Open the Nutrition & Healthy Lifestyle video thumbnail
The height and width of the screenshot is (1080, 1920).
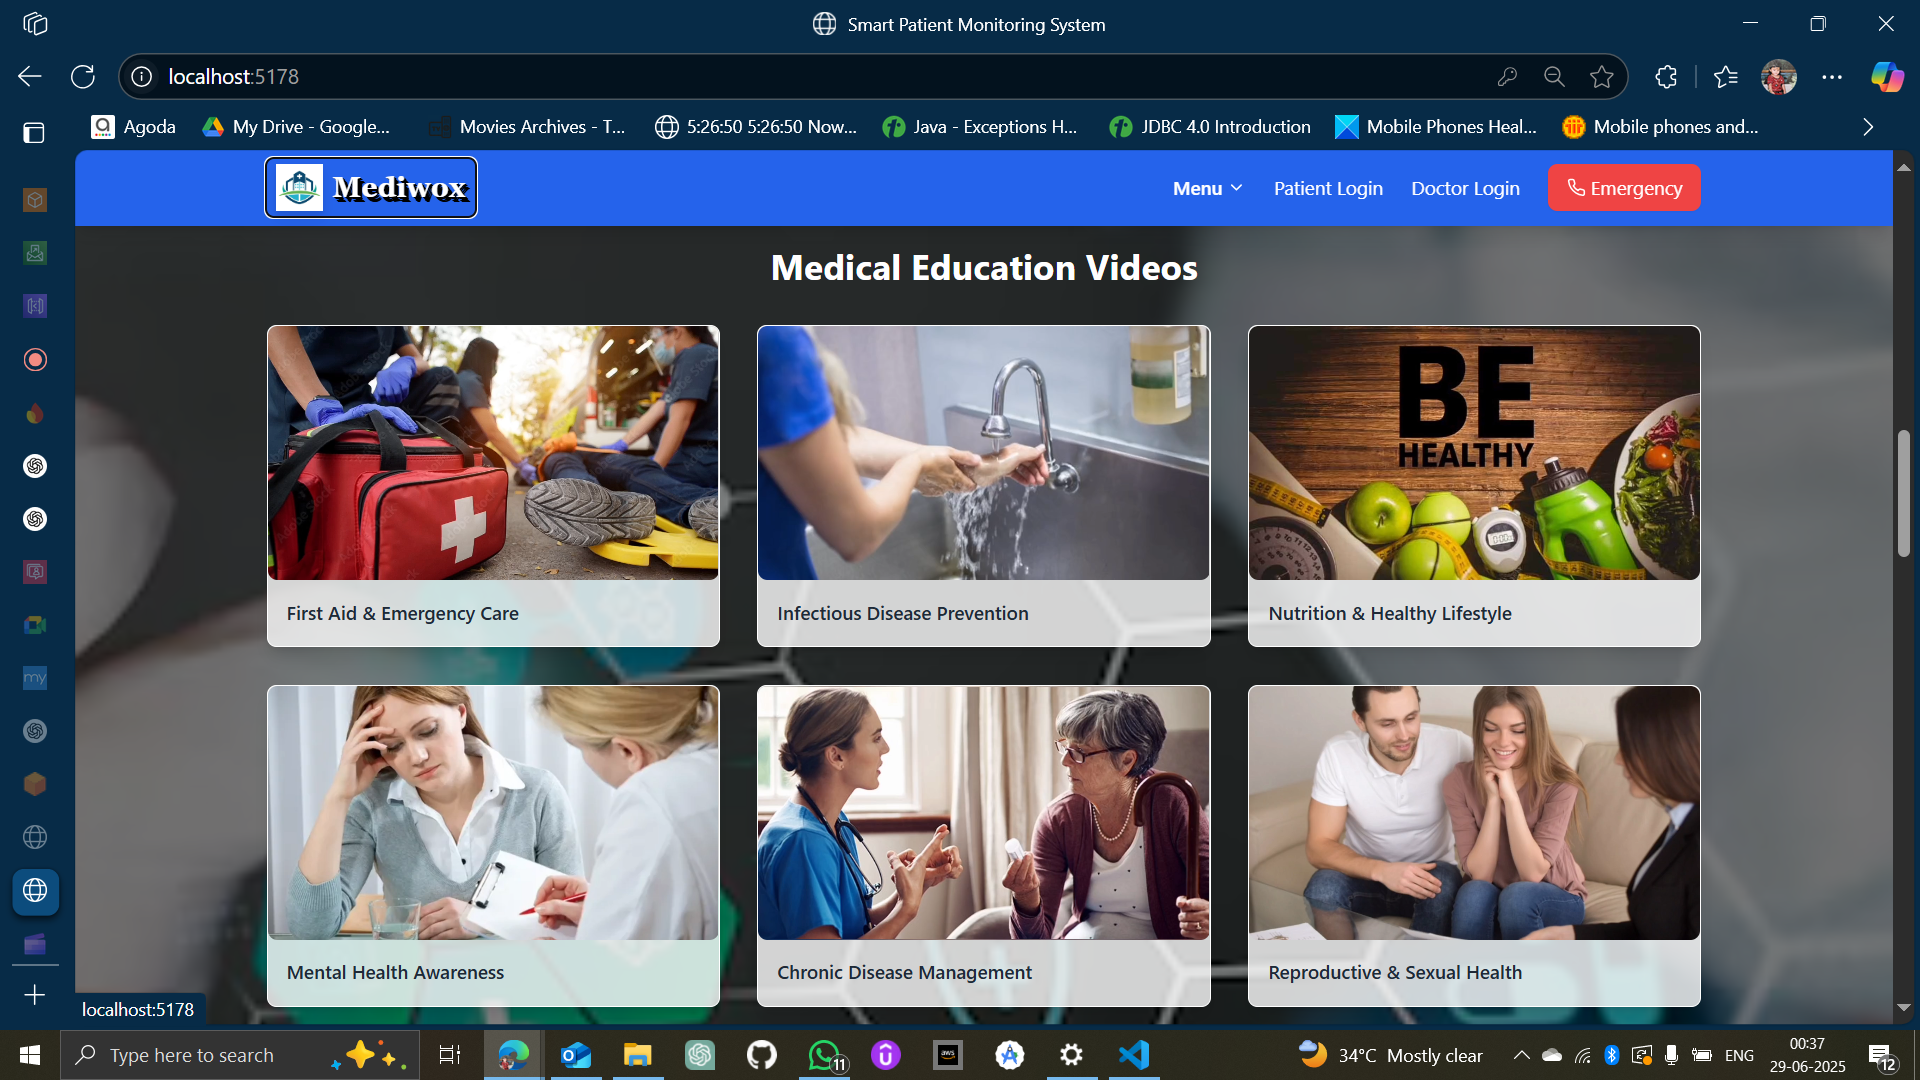(1473, 453)
